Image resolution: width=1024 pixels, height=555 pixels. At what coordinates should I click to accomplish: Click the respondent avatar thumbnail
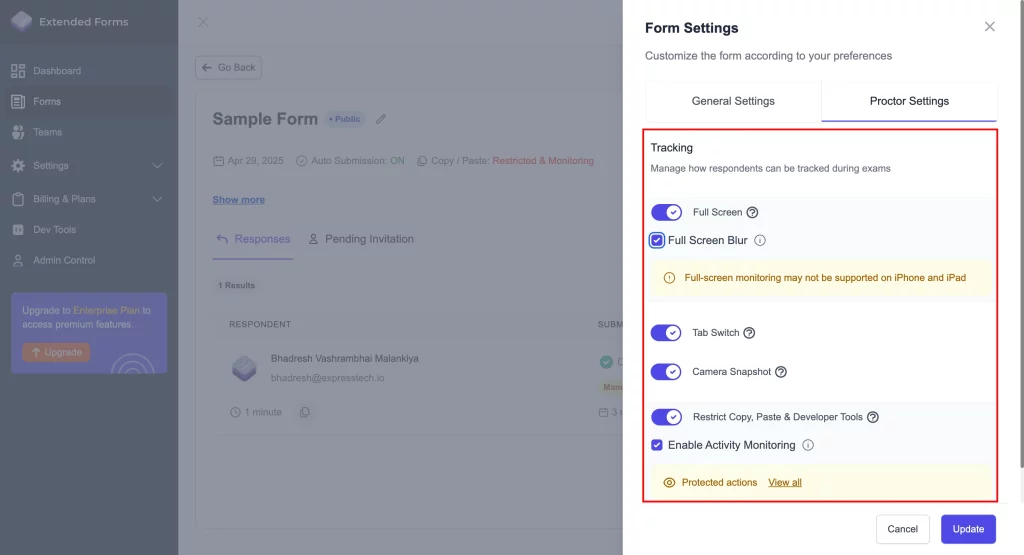click(x=244, y=368)
